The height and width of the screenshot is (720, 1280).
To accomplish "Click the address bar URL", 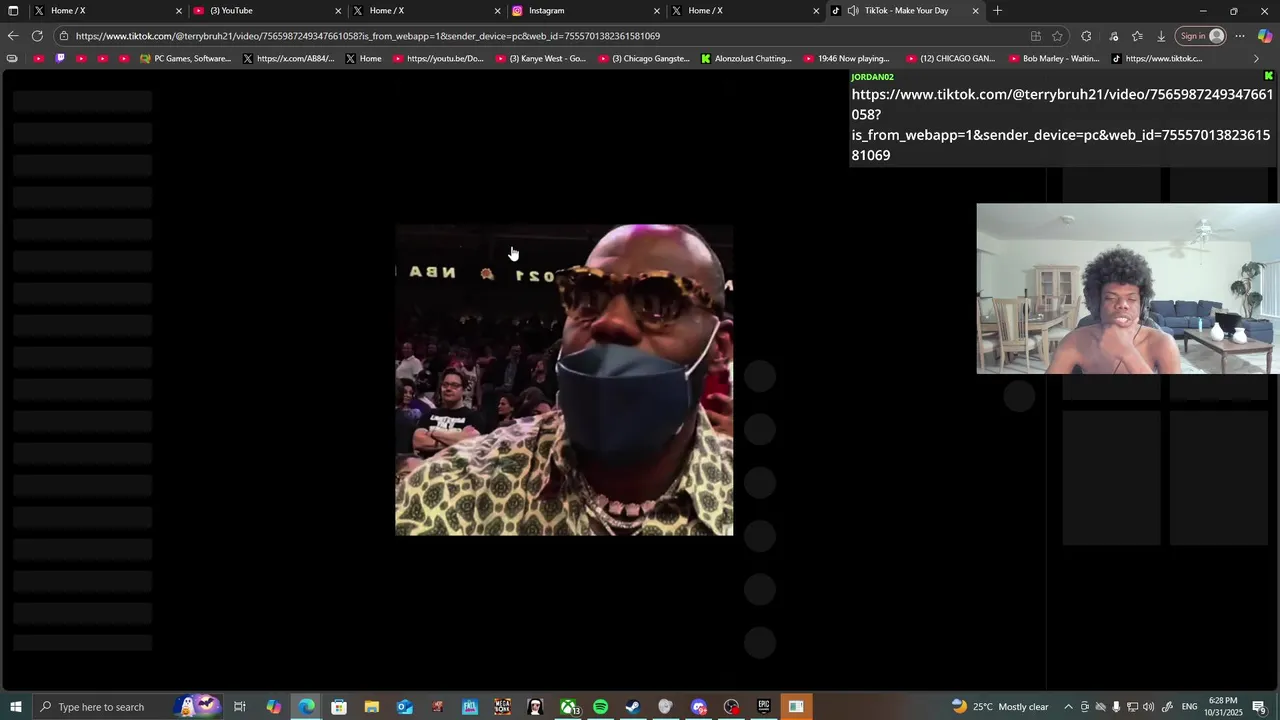I will [367, 36].
